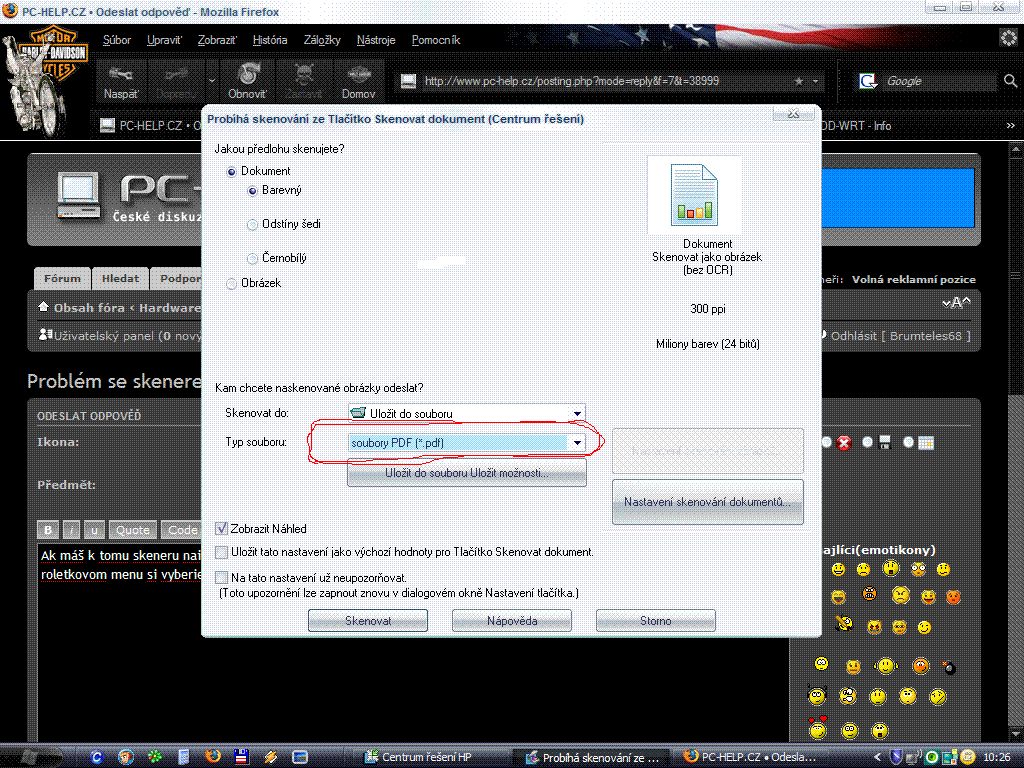Click the bold B formatting button
This screenshot has height=768, width=1024.
[x=48, y=530]
